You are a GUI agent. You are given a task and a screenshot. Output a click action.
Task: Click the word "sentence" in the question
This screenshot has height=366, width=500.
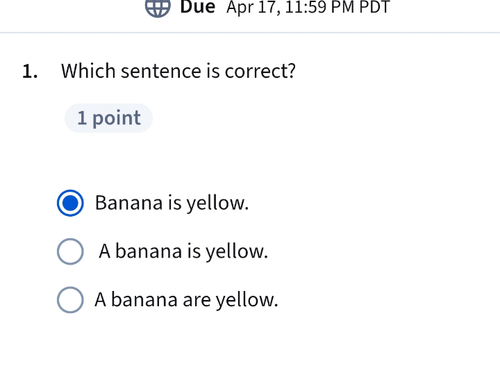click(161, 71)
